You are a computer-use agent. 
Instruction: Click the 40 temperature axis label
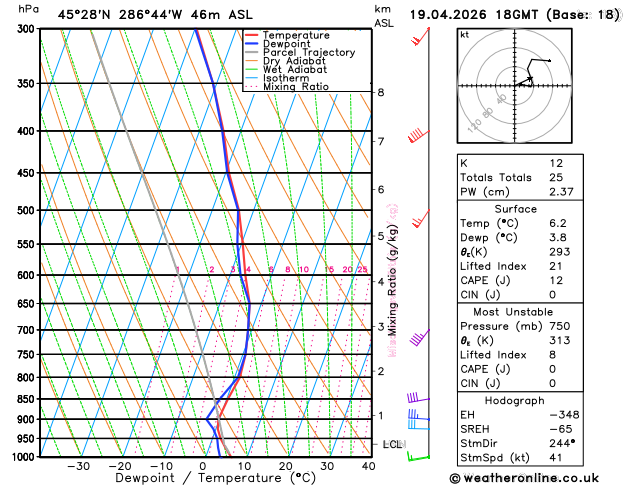(x=369, y=466)
